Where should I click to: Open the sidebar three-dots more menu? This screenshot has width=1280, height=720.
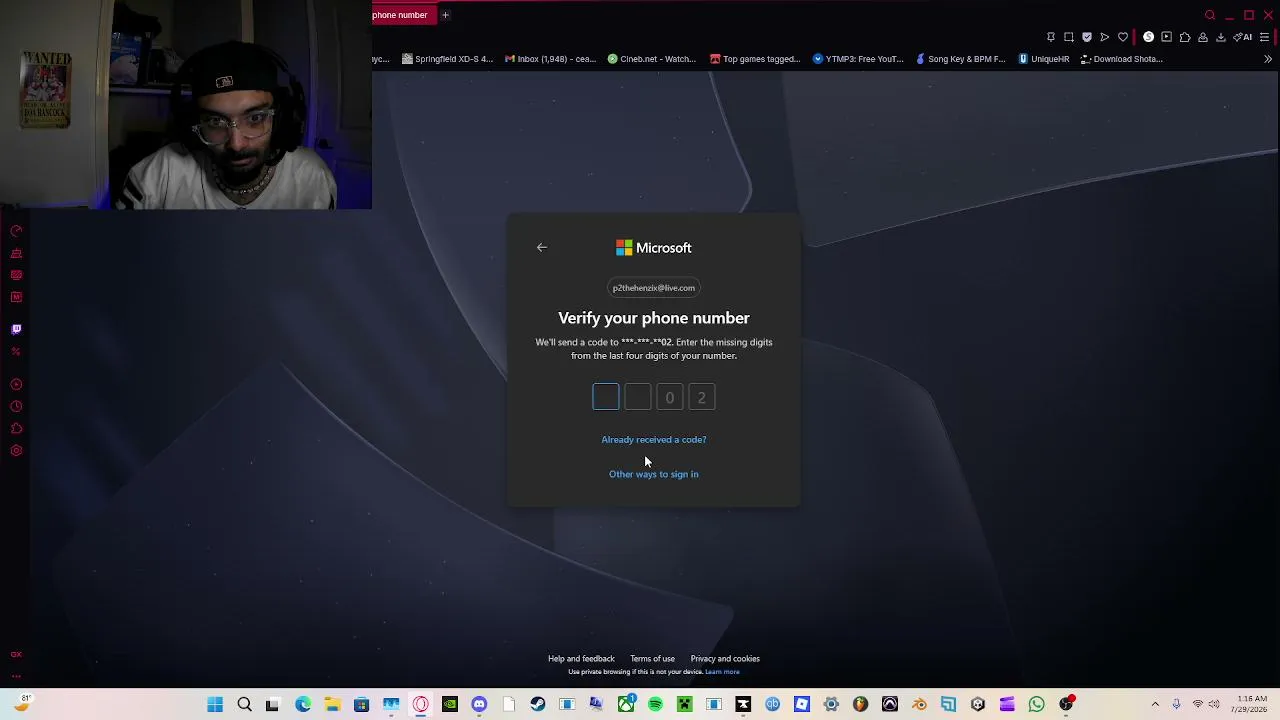pyautogui.click(x=16, y=676)
